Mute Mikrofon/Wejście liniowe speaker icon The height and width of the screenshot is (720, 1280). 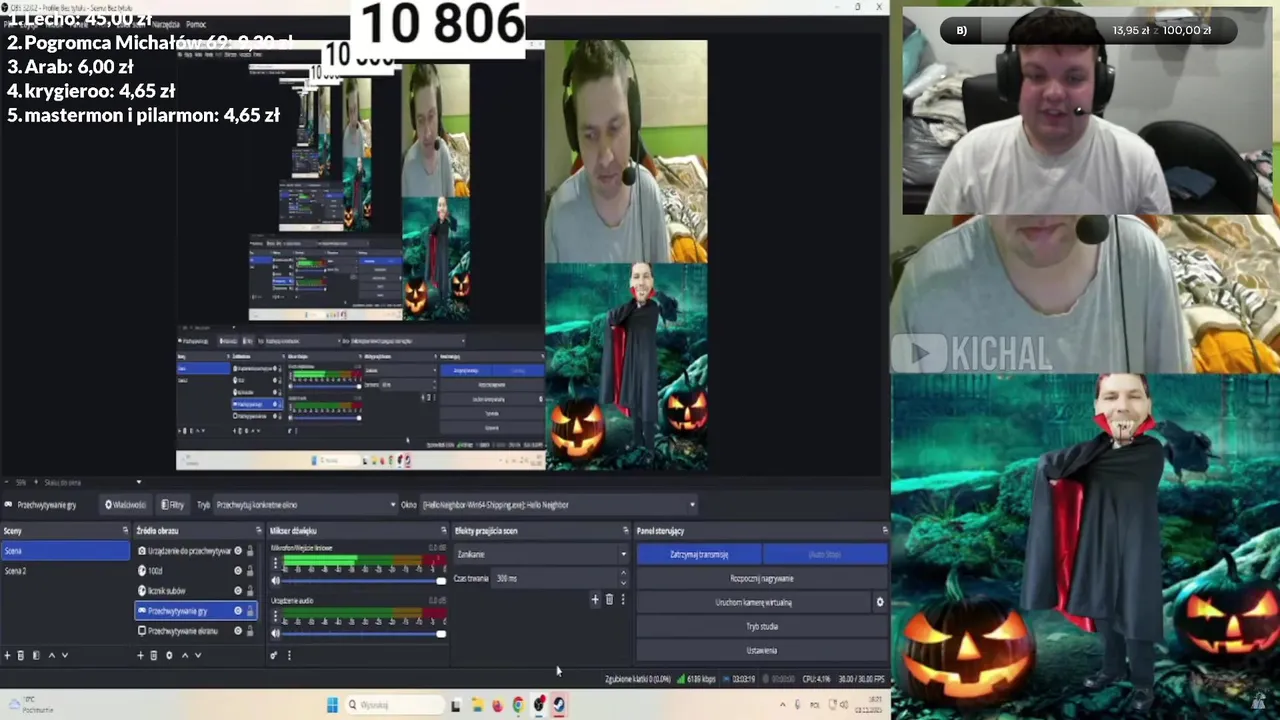tap(276, 581)
